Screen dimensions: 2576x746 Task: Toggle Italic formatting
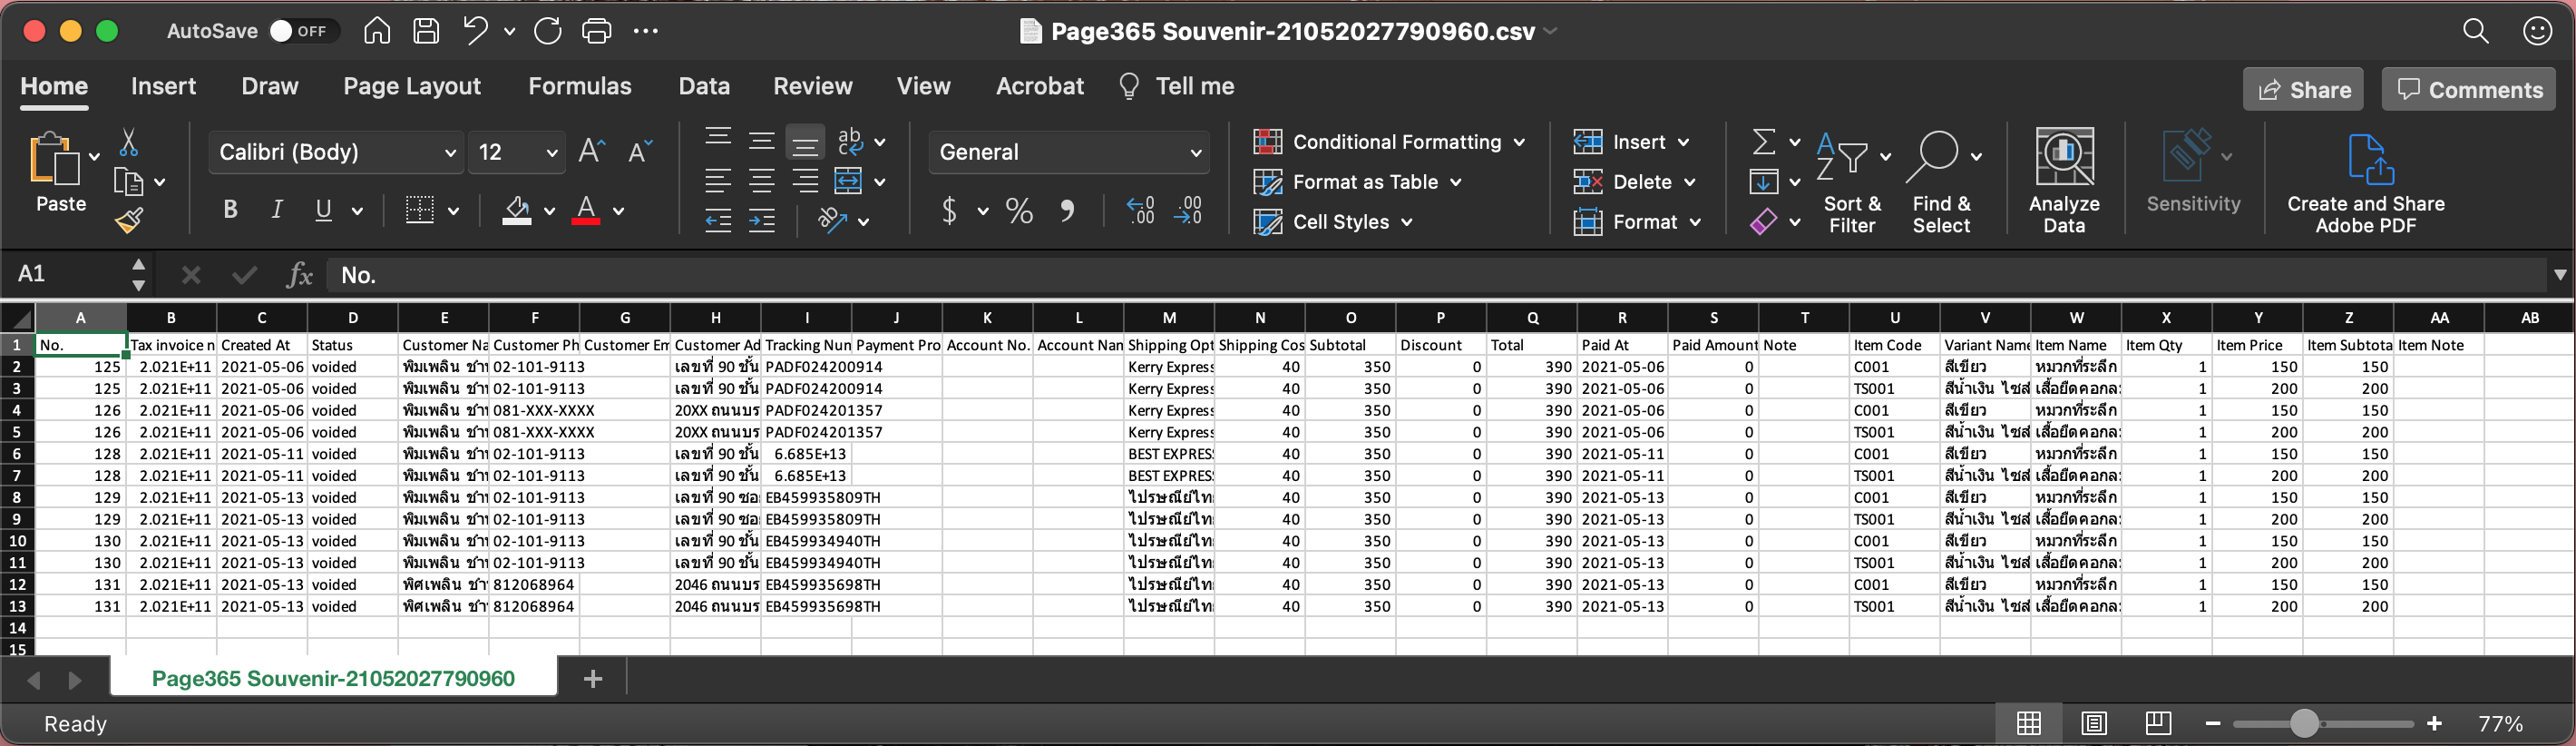(277, 209)
